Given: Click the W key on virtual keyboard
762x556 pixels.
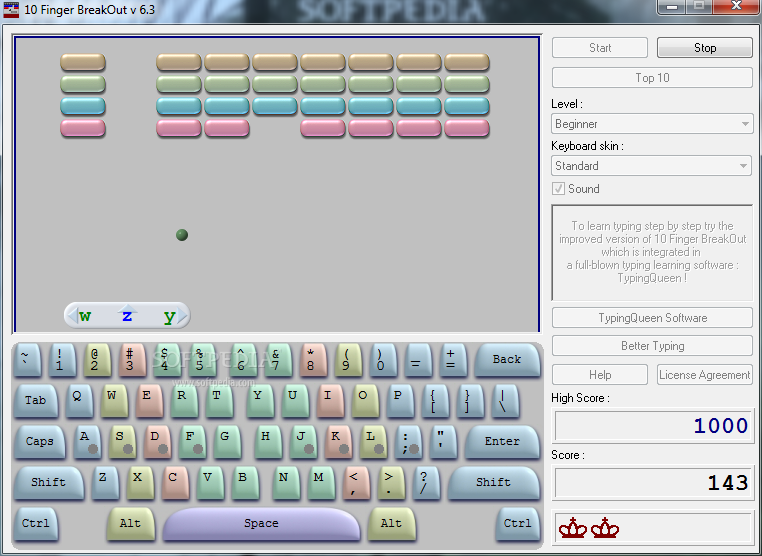Looking at the screenshot, I should pos(114,400).
